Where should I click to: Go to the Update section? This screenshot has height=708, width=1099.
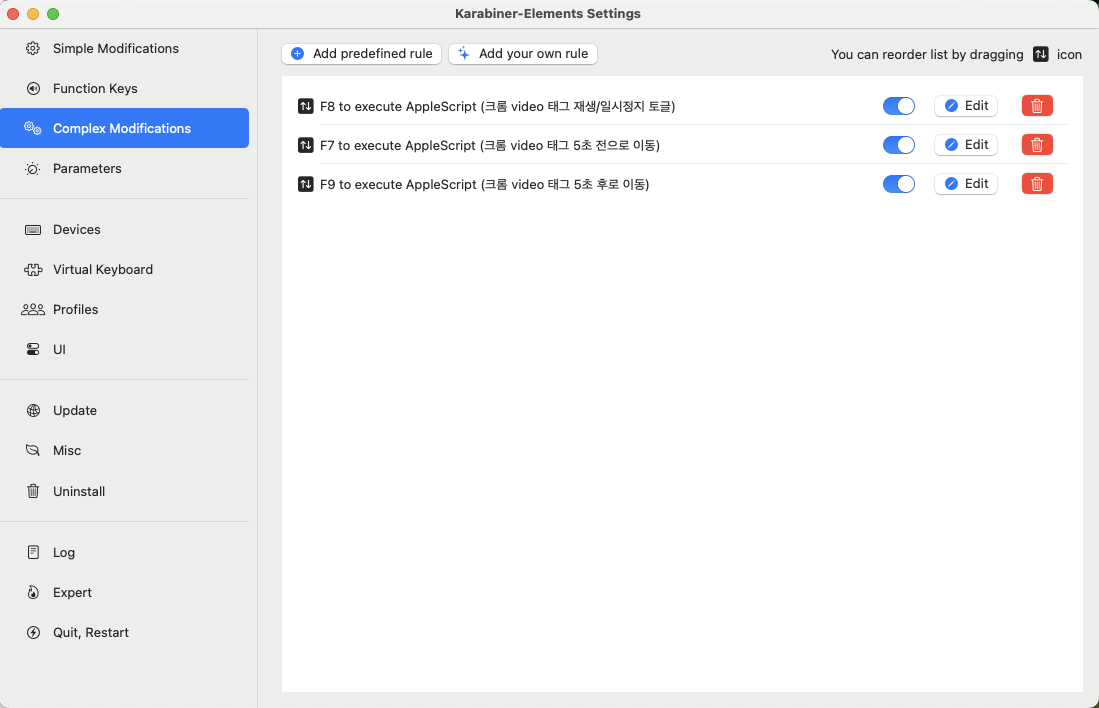[125, 410]
